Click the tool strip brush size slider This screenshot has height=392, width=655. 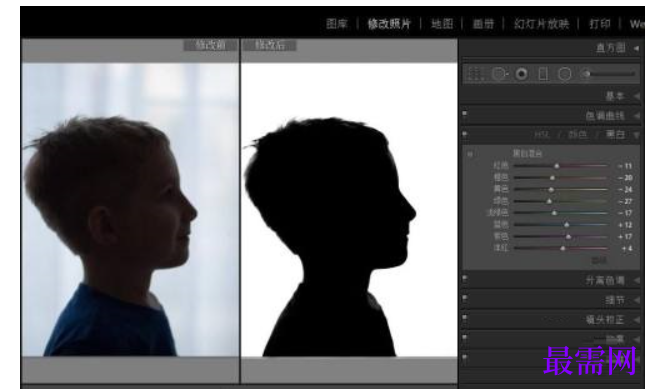(611, 74)
